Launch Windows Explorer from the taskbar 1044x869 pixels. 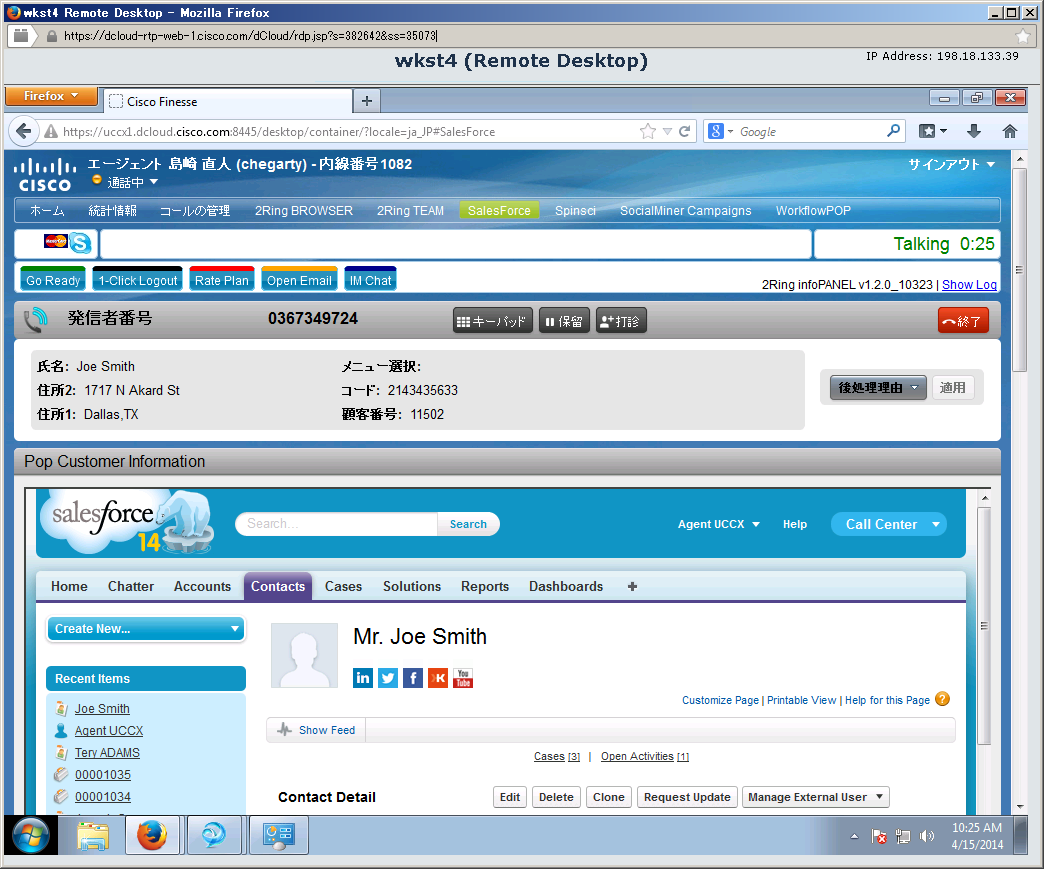tap(93, 835)
